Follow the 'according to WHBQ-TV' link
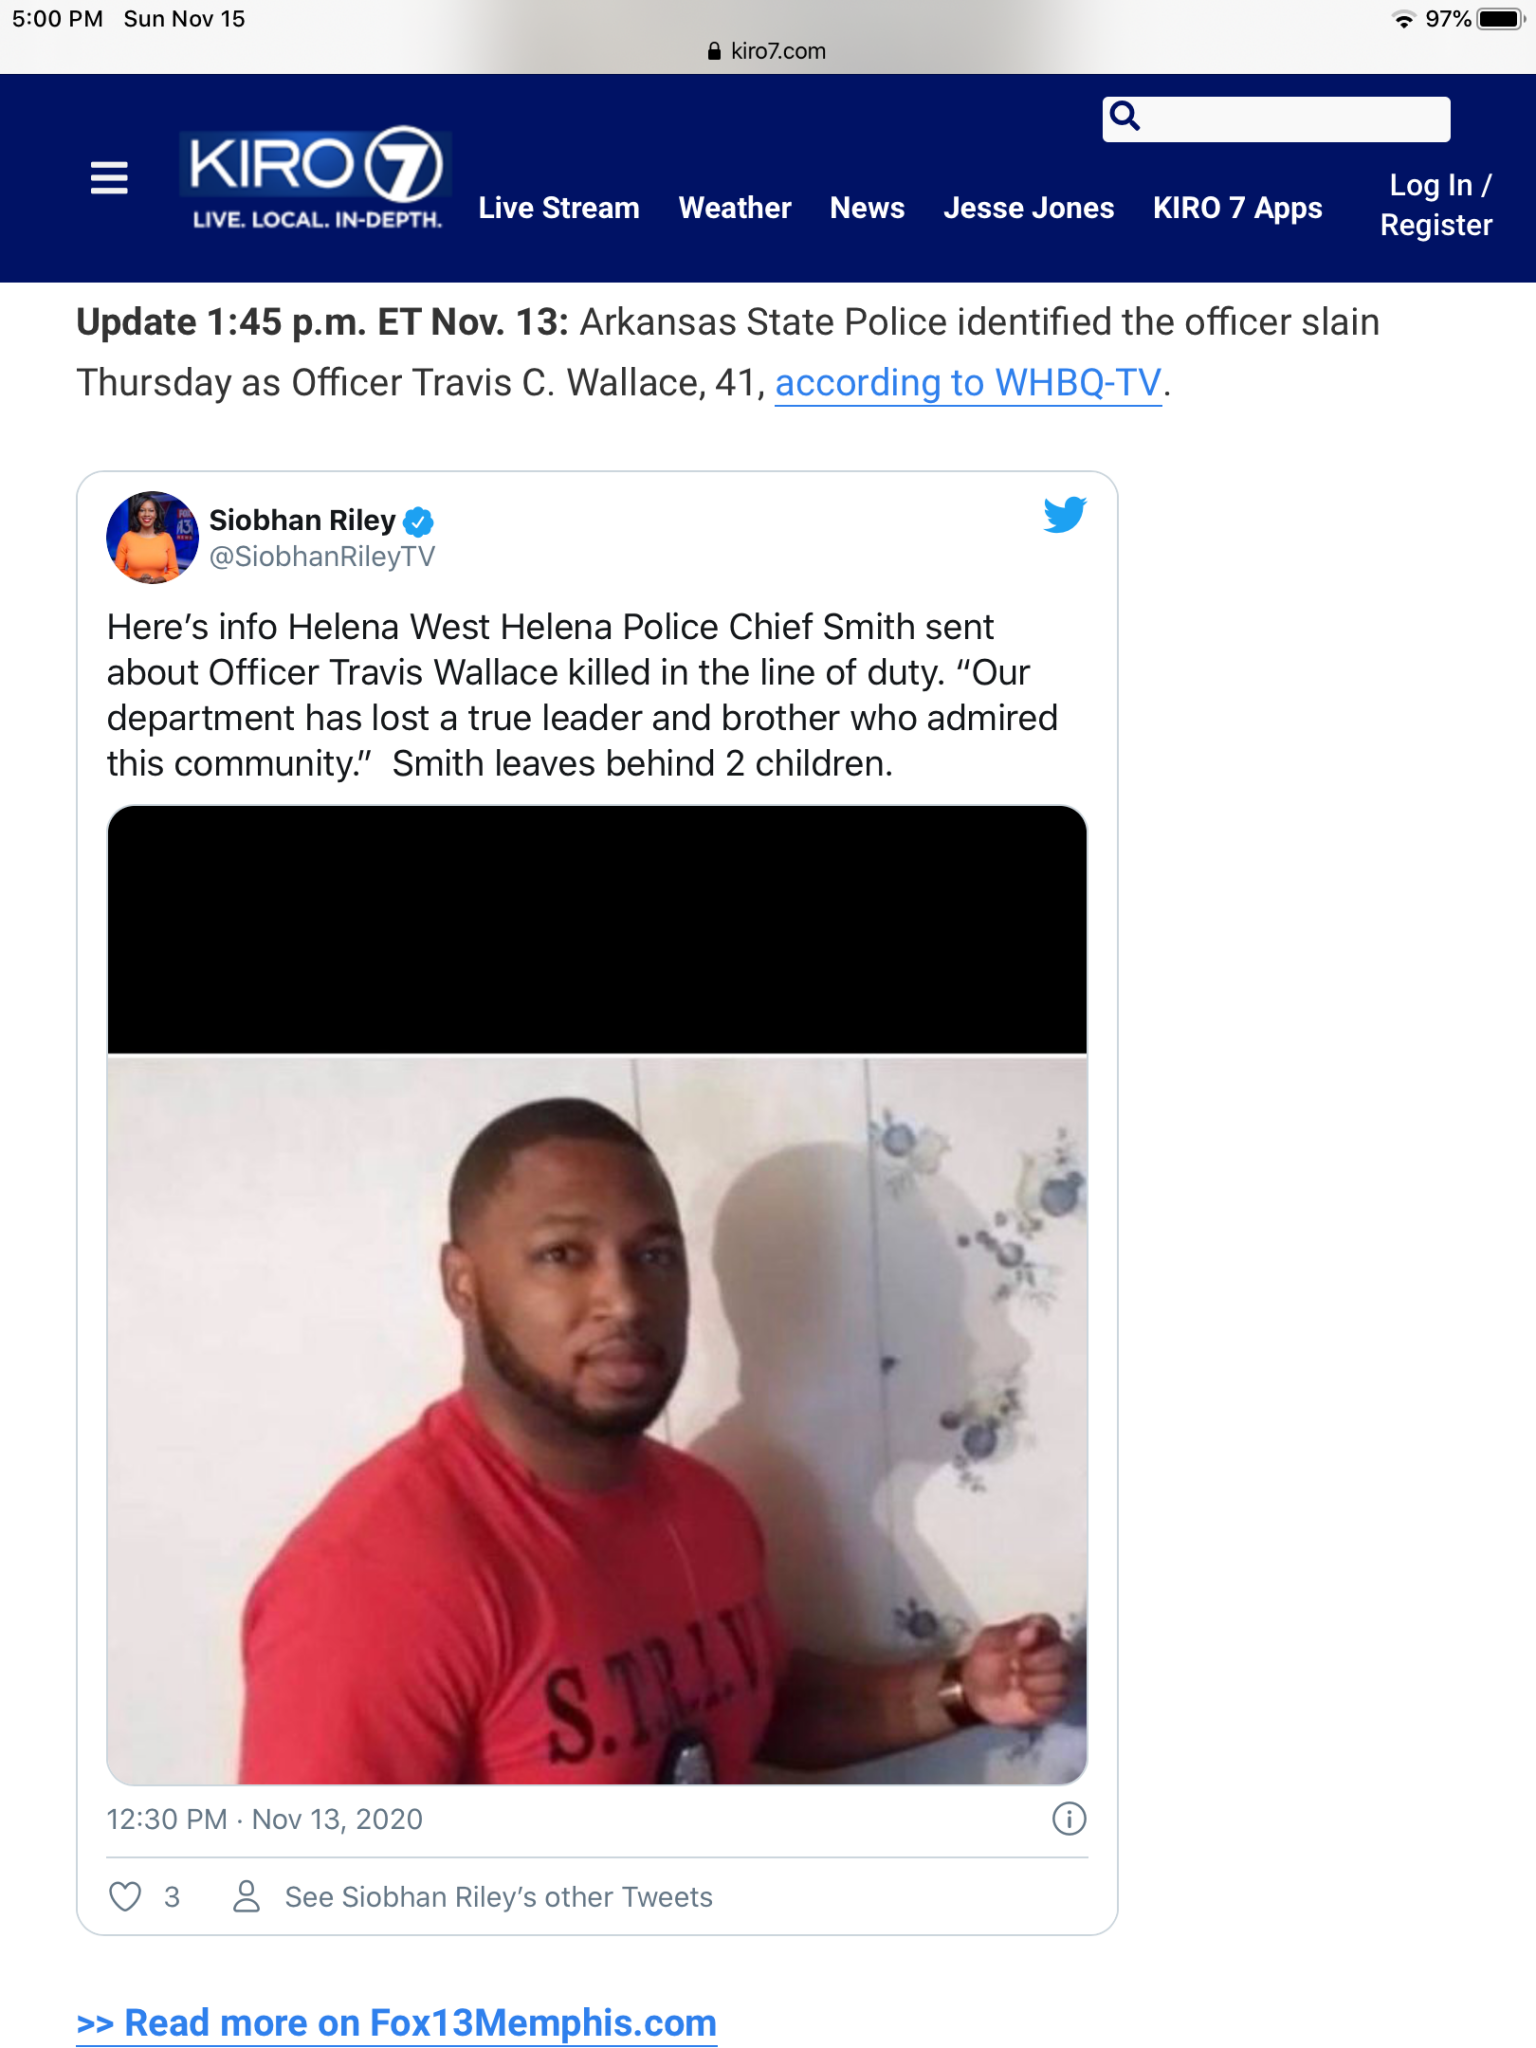1536x2048 pixels. point(968,383)
